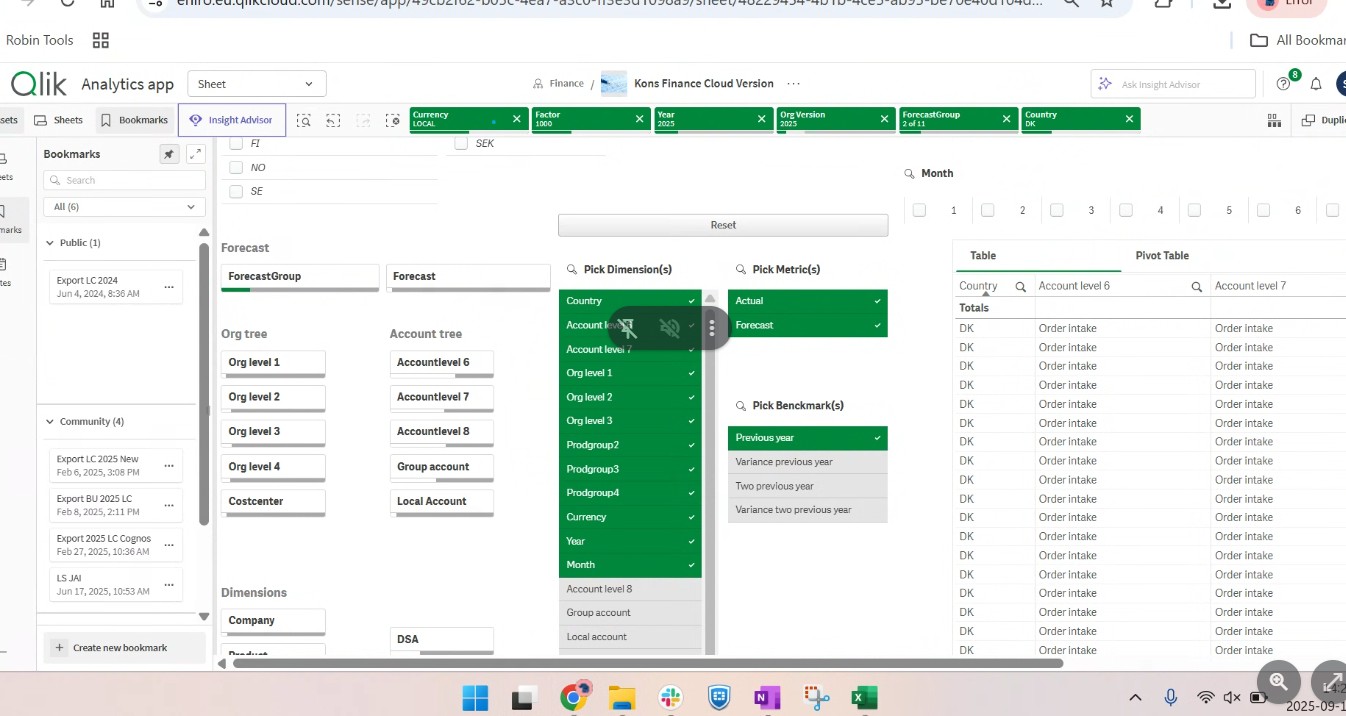Collapse the Community (4) bookmarks section

click(x=50, y=422)
